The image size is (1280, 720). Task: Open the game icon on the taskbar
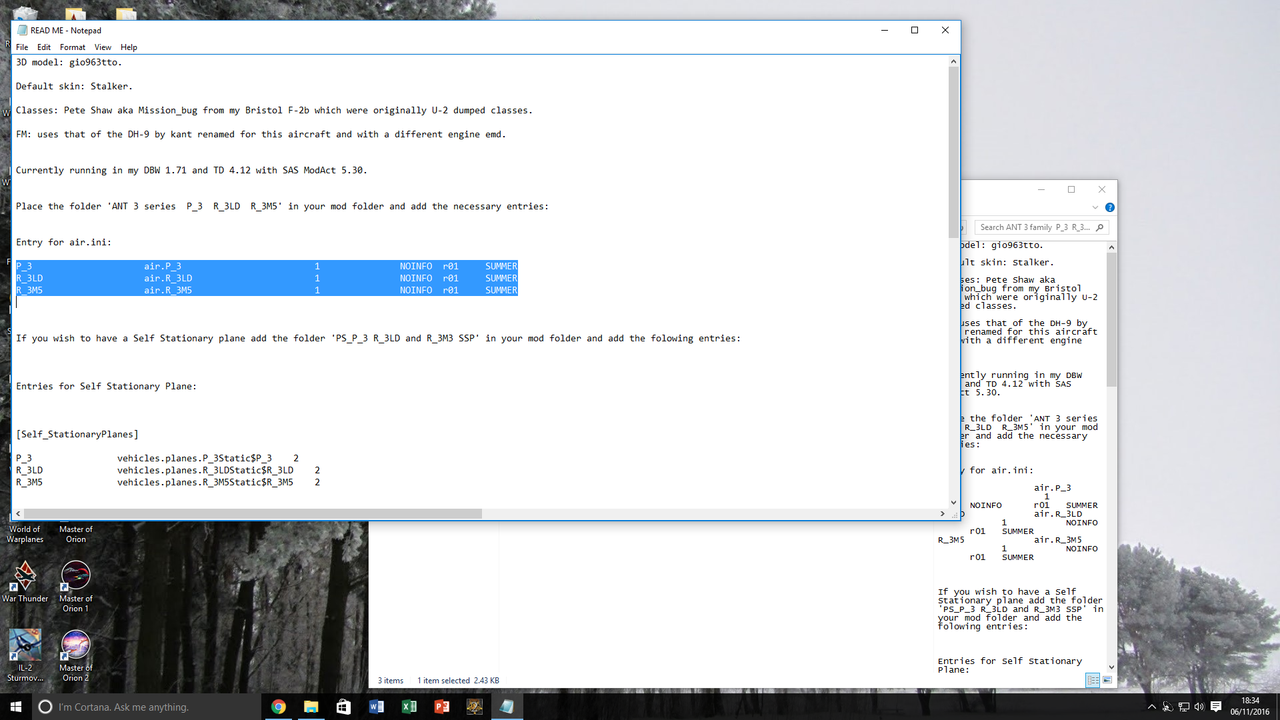click(475, 706)
